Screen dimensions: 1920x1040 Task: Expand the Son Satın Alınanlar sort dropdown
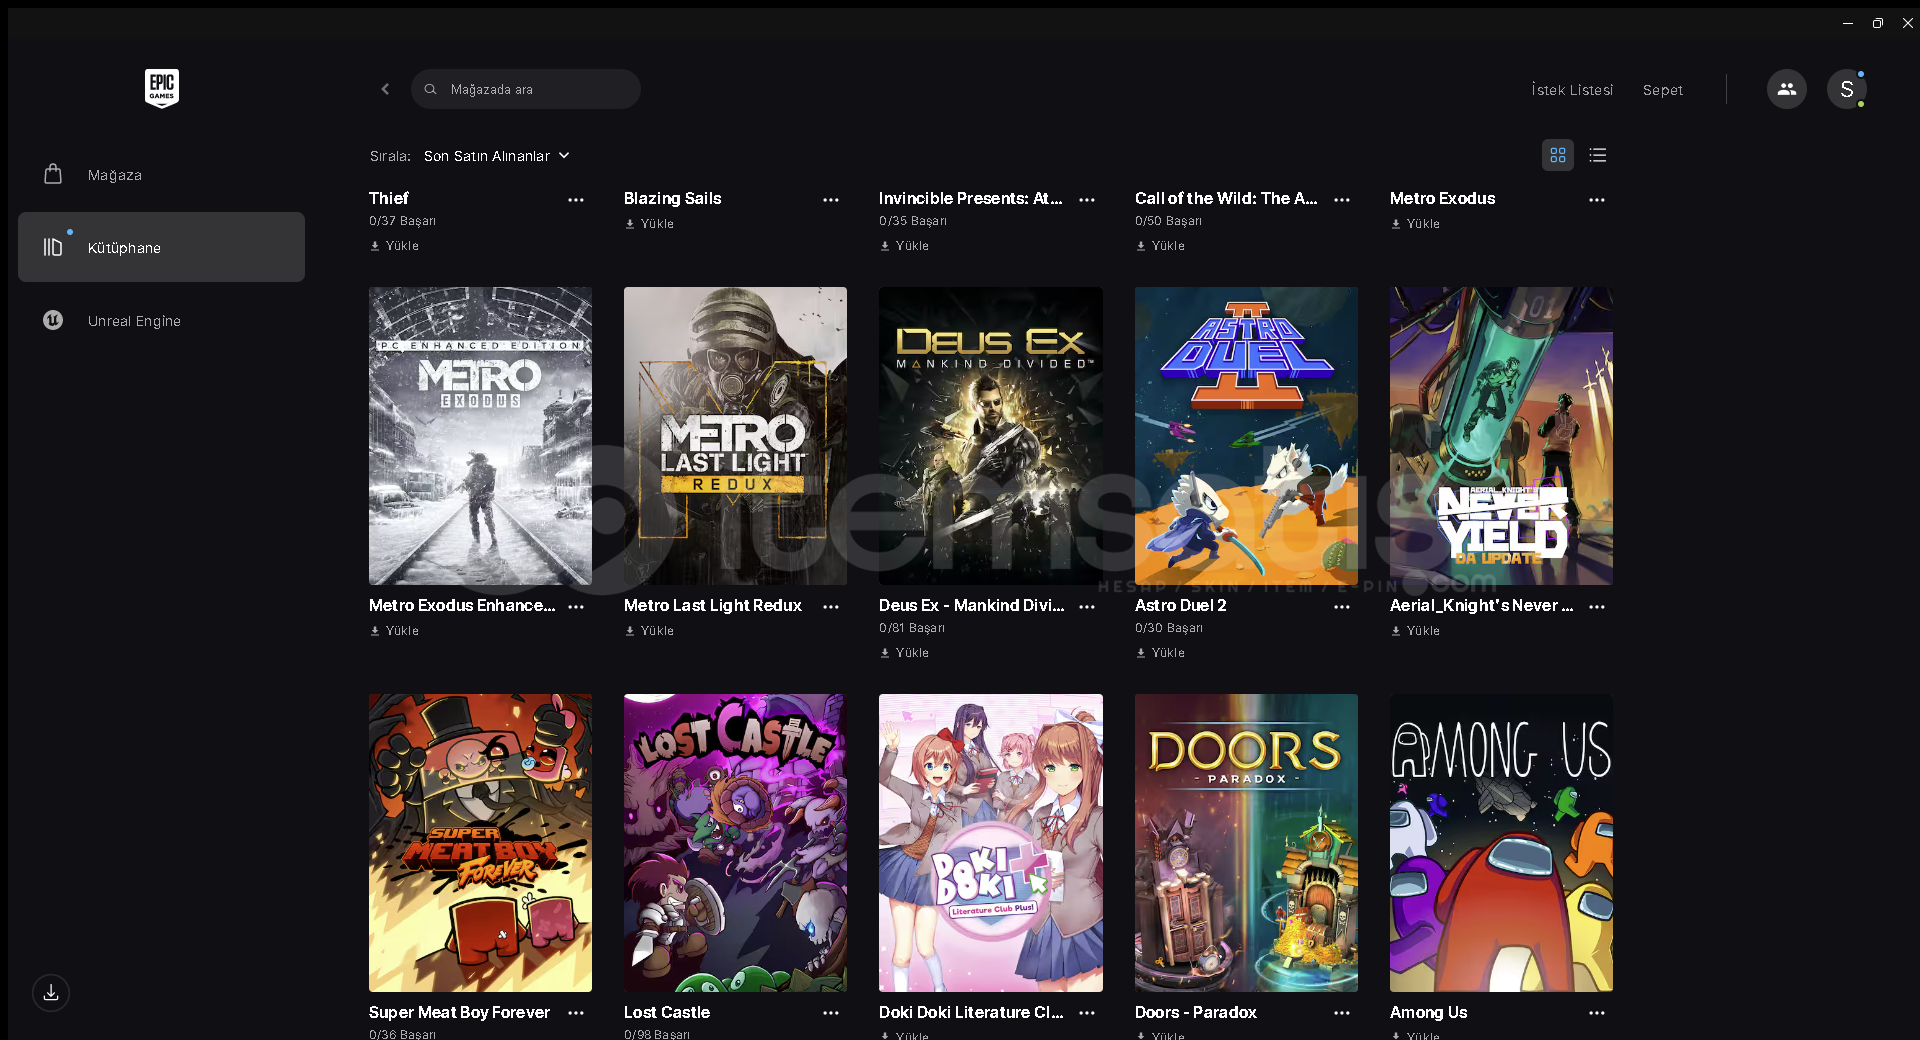[x=497, y=156]
